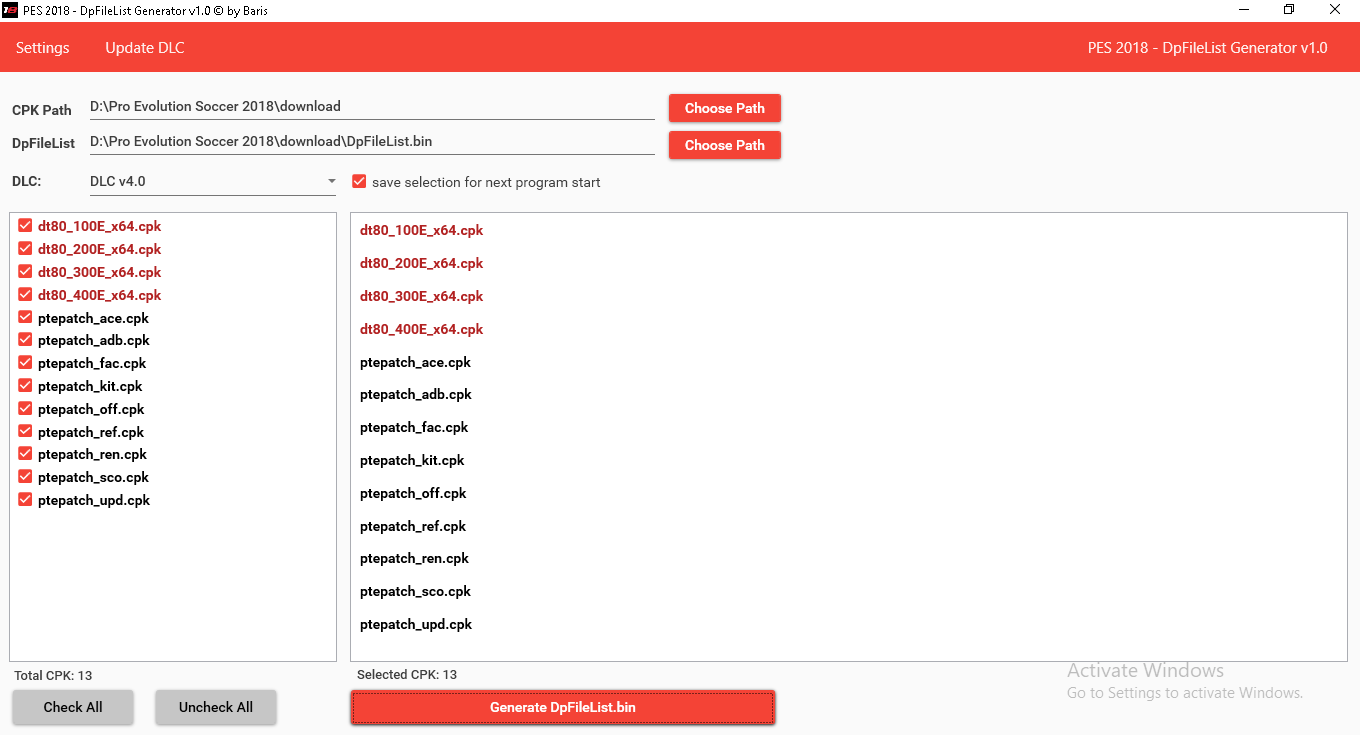Viewport: 1360px width, 735px height.
Task: Uncheck ptepatch_ref.cpk checkbox
Action: [25, 432]
